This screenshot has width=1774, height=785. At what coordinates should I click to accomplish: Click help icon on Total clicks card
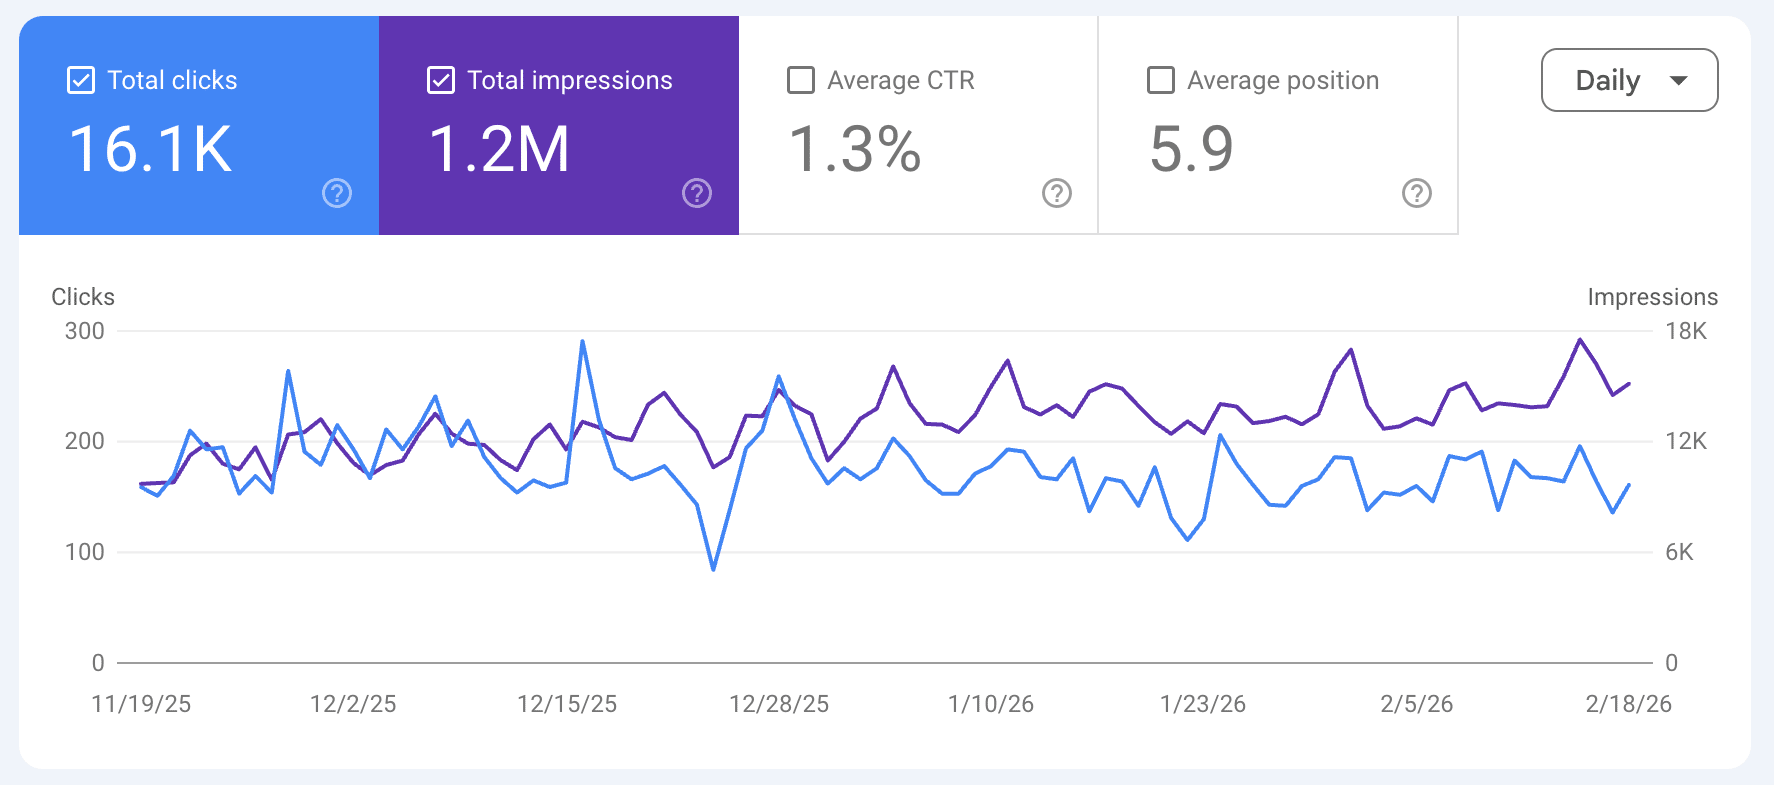(x=337, y=193)
